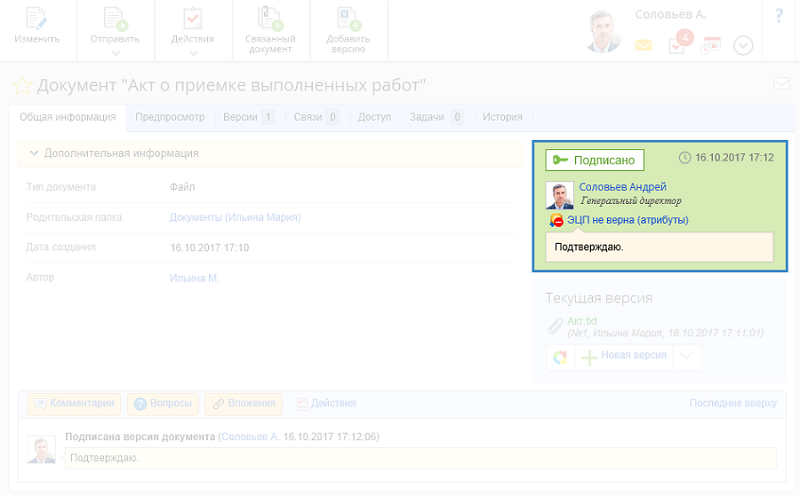Toggle the Вопросы filter button
Viewport: 800px width, 496px height.
click(x=162, y=403)
